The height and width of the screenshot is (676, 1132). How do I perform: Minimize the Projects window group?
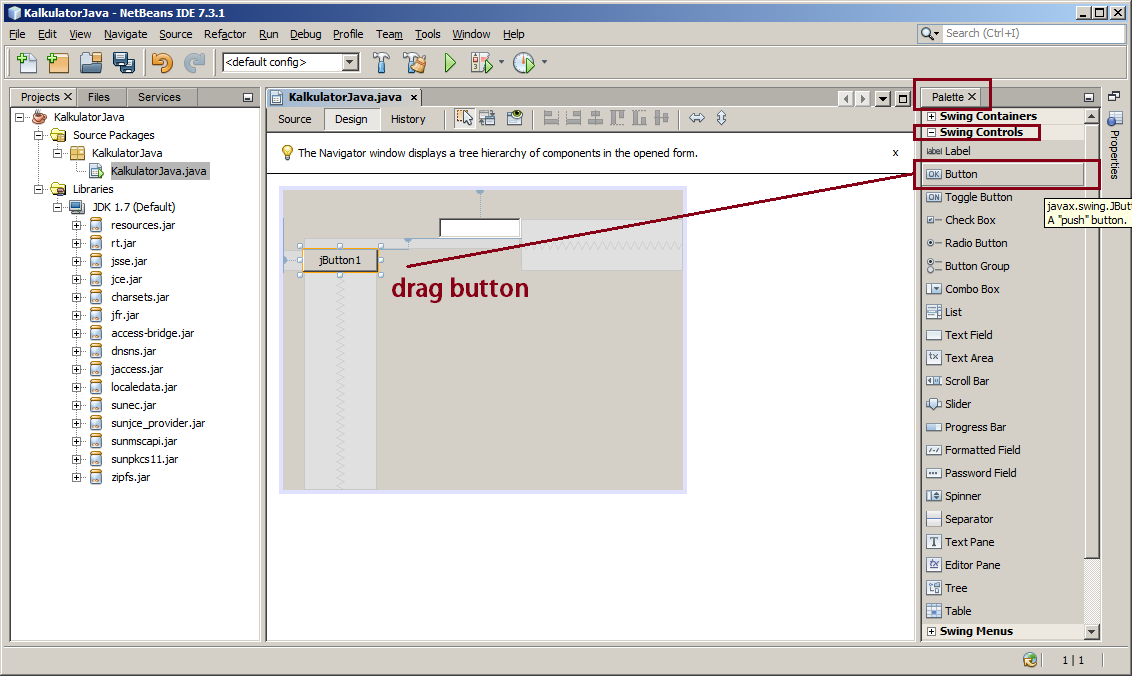pos(248,97)
